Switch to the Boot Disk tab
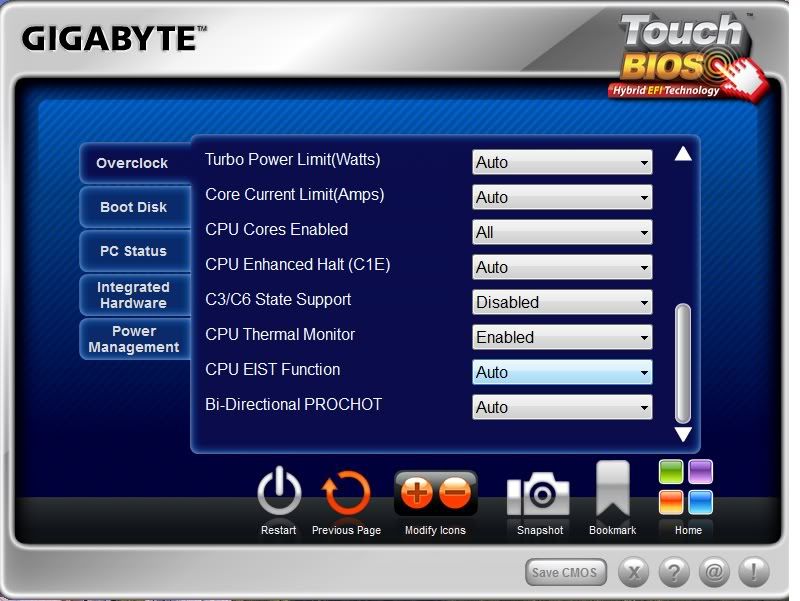This screenshot has height=601, width=800. (134, 207)
